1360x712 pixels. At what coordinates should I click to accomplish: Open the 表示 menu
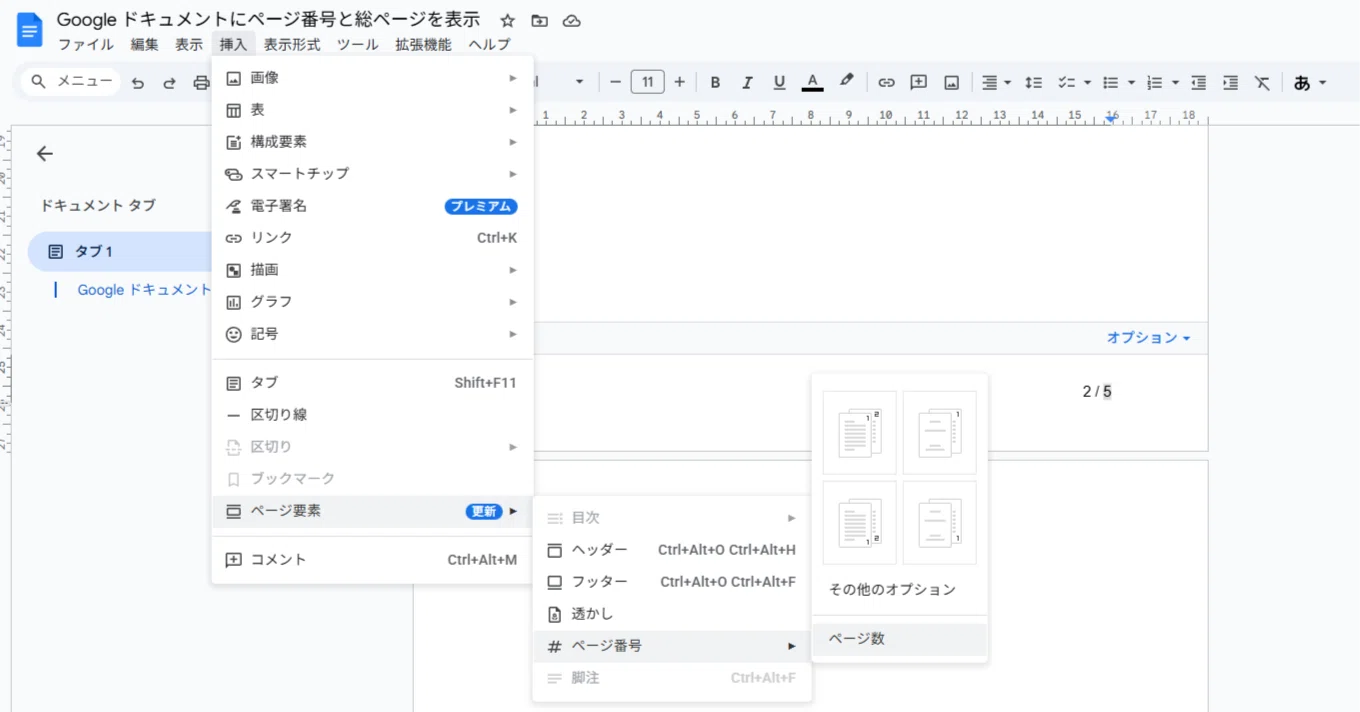tap(189, 44)
